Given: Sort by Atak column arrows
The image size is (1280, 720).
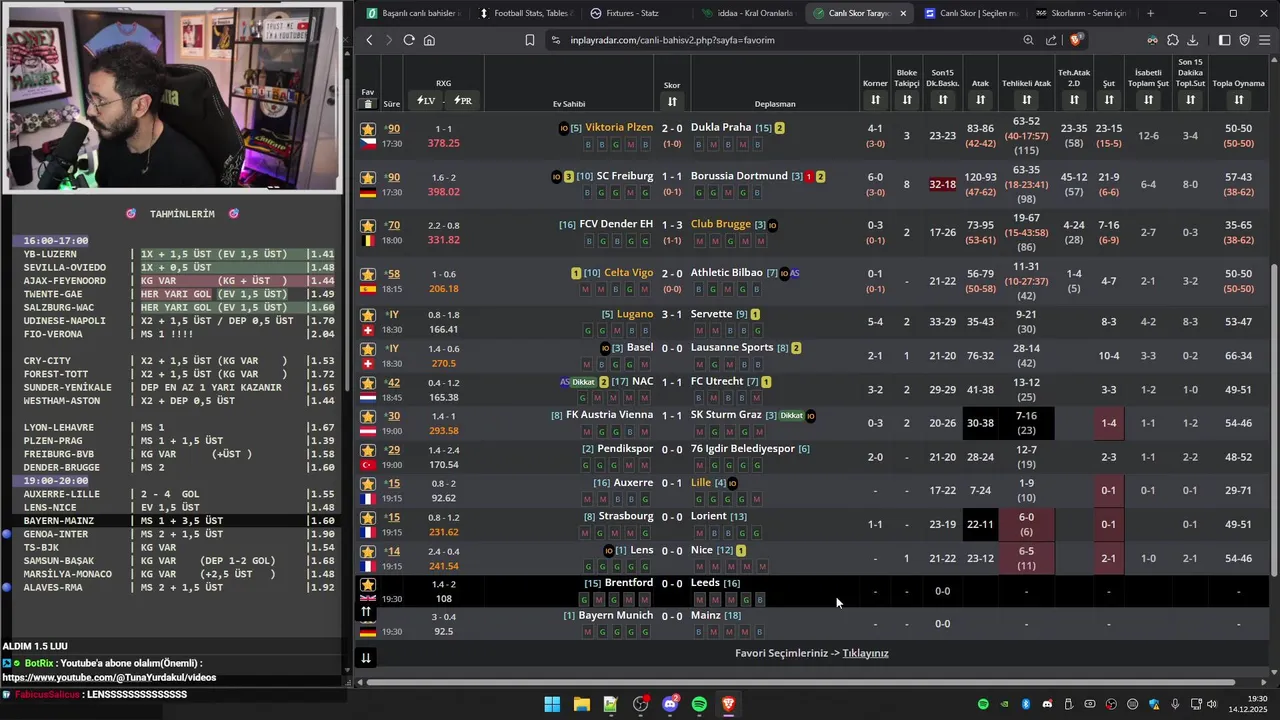Looking at the screenshot, I should (x=980, y=100).
